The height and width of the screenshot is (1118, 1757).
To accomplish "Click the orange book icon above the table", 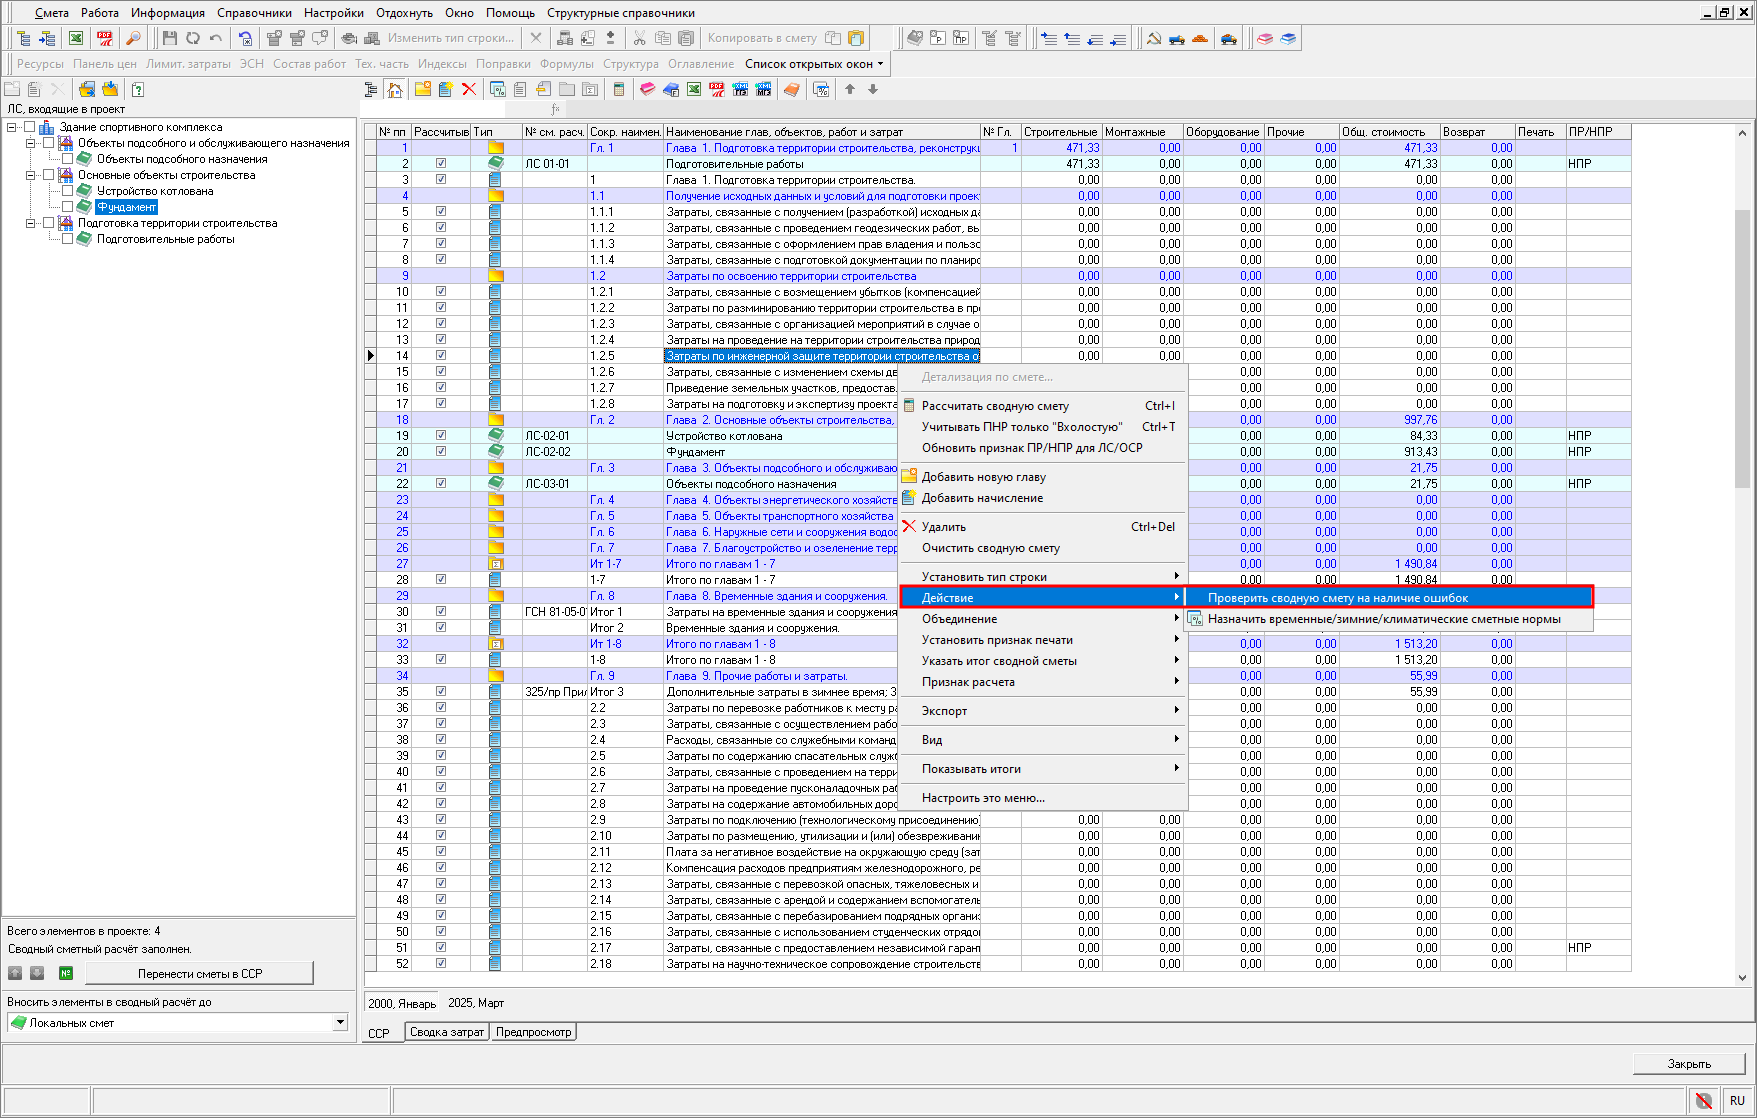I will pos(792,89).
